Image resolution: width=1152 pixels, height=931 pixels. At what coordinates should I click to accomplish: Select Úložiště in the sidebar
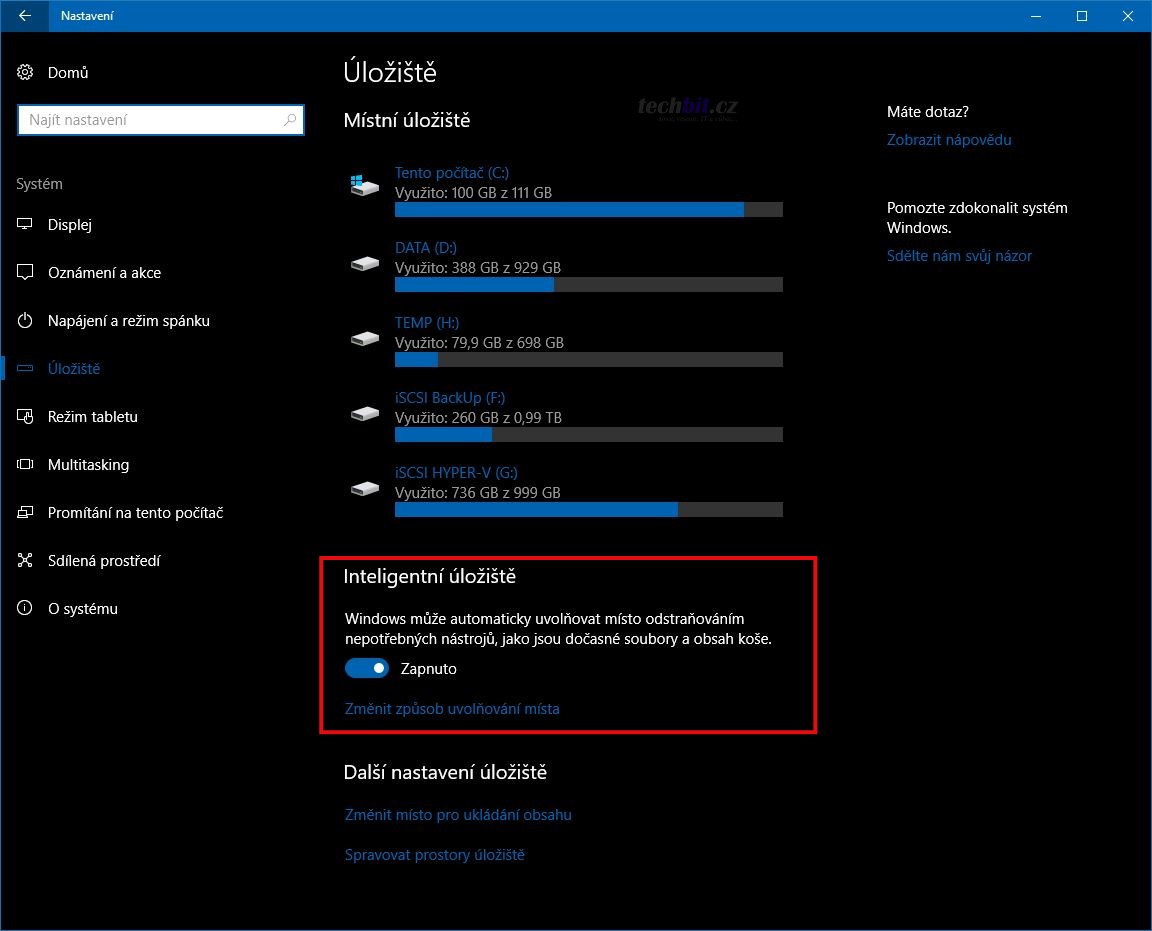(73, 368)
